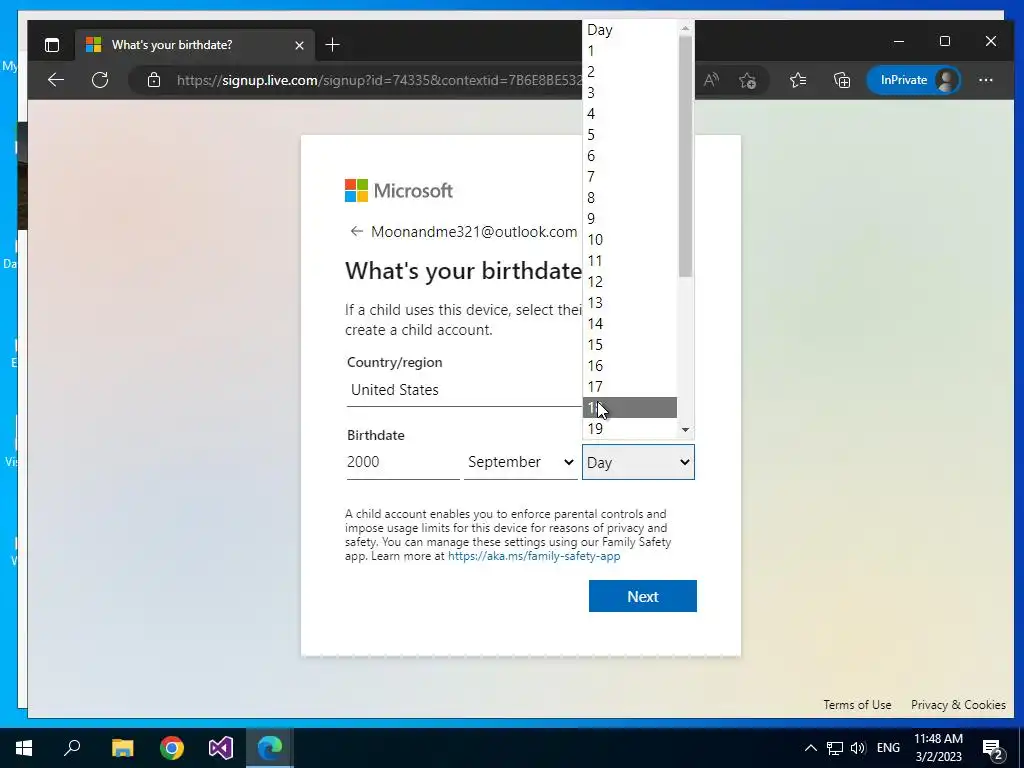Open the Windows Start menu

tap(24, 748)
